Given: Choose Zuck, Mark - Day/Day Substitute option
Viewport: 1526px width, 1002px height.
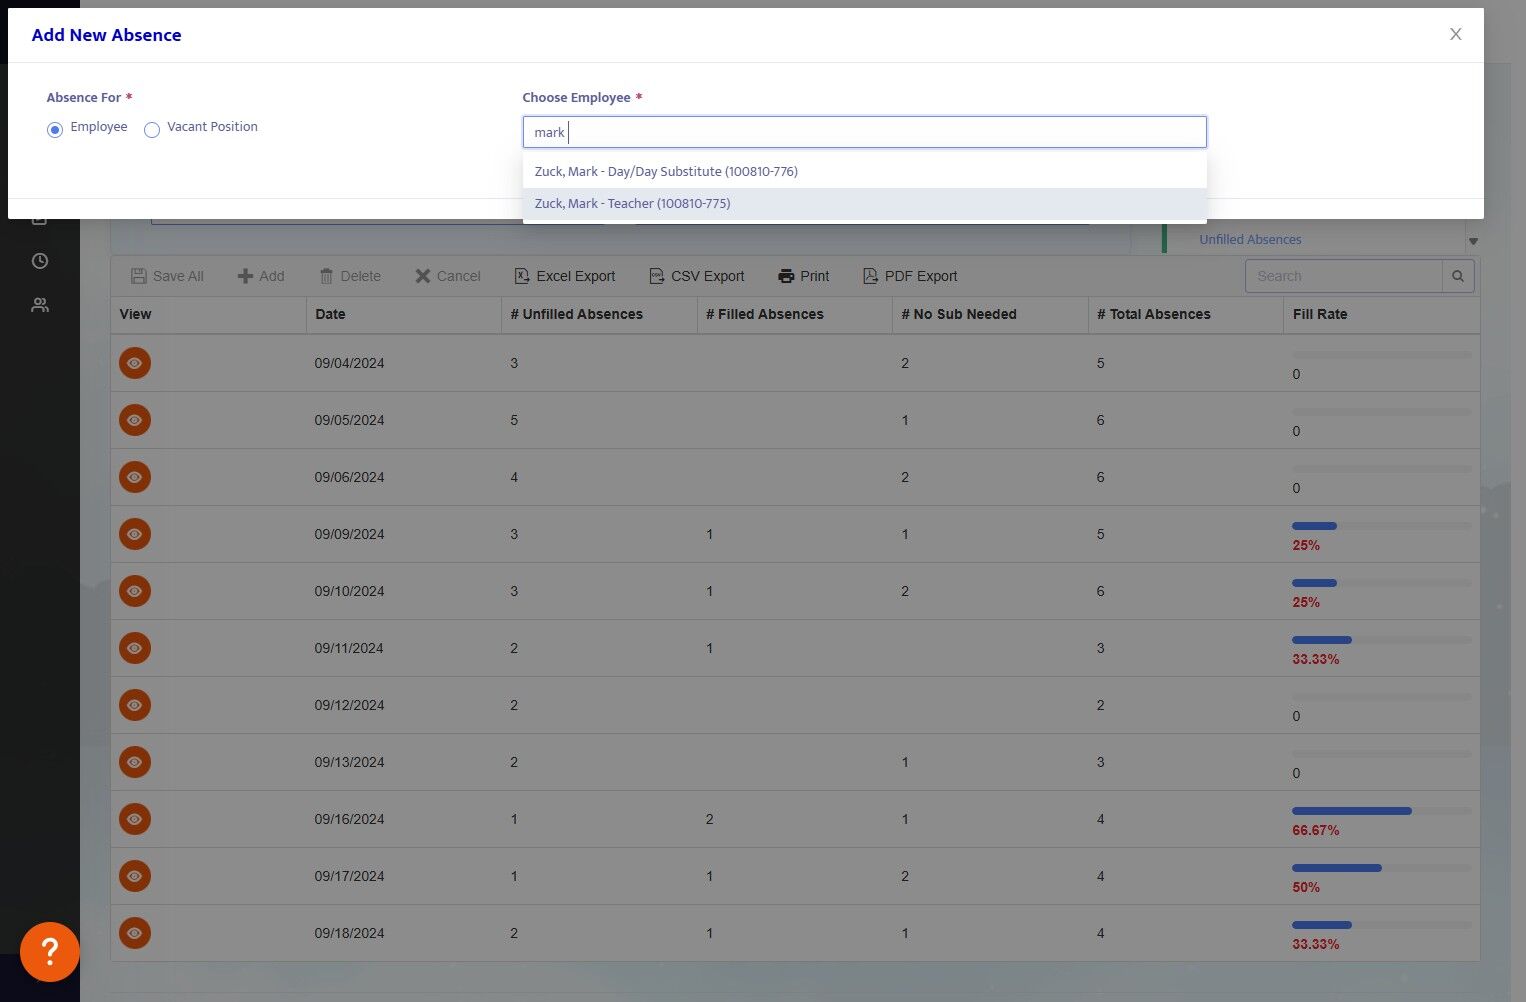Looking at the screenshot, I should pyautogui.click(x=864, y=172).
